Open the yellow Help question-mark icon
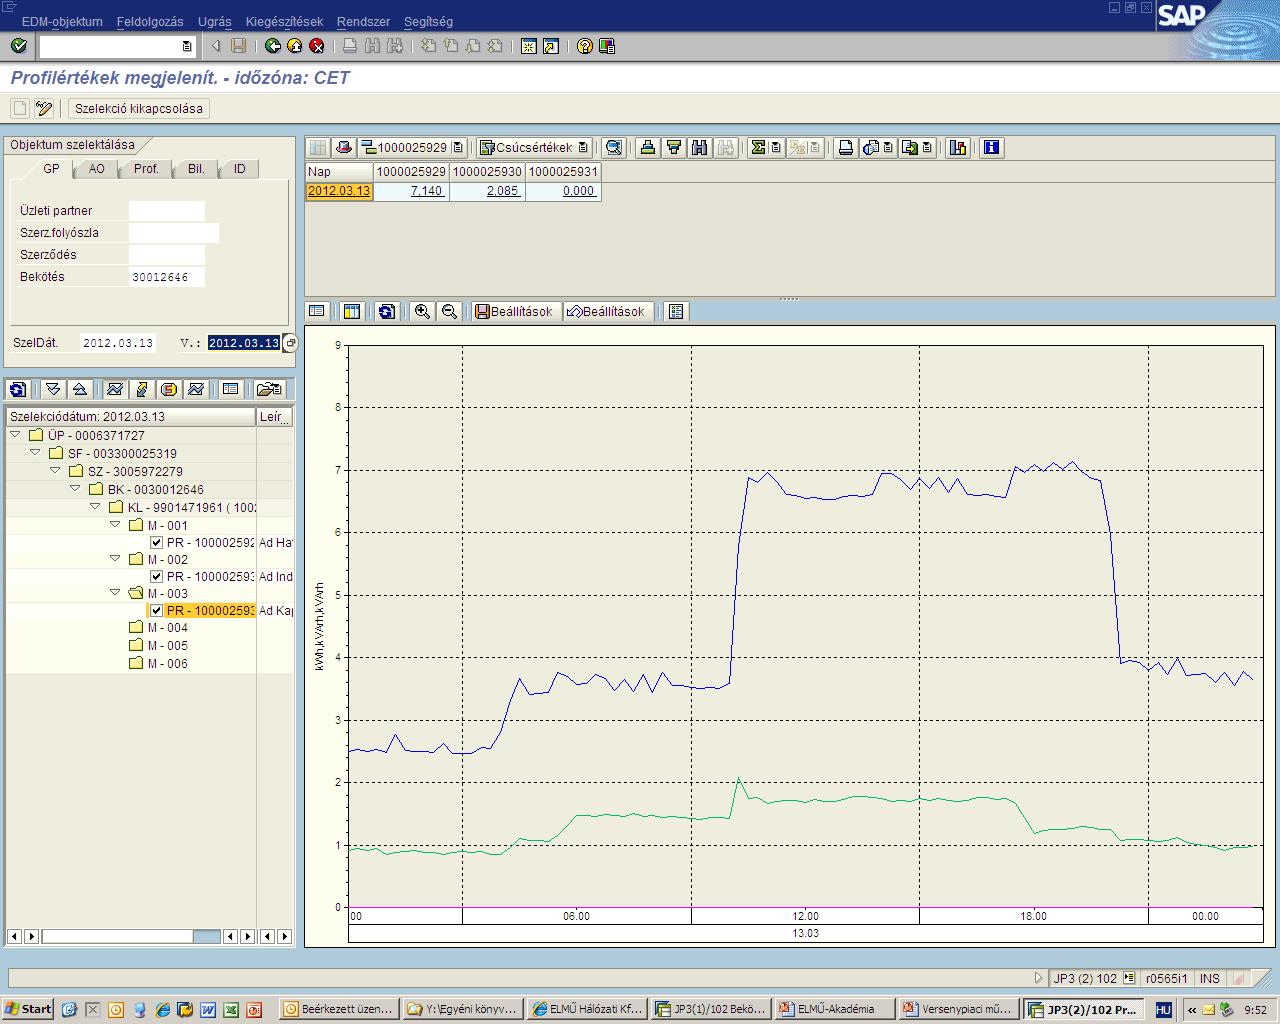The image size is (1280, 1024). pyautogui.click(x=585, y=46)
